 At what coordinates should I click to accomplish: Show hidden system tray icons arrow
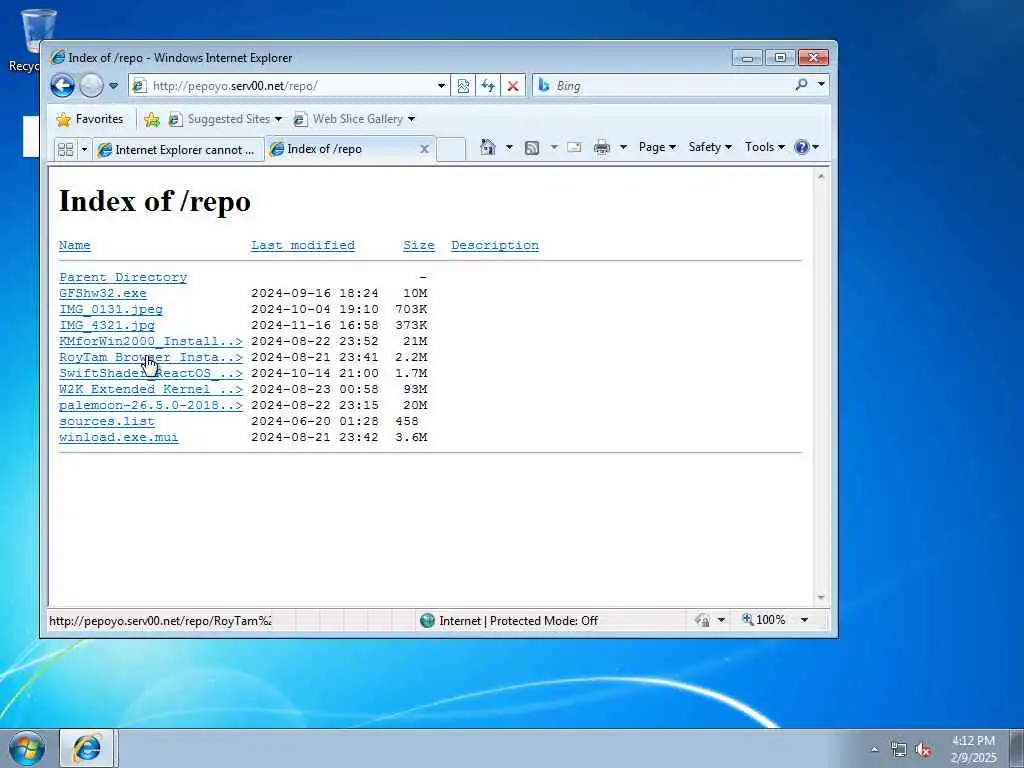tap(874, 749)
